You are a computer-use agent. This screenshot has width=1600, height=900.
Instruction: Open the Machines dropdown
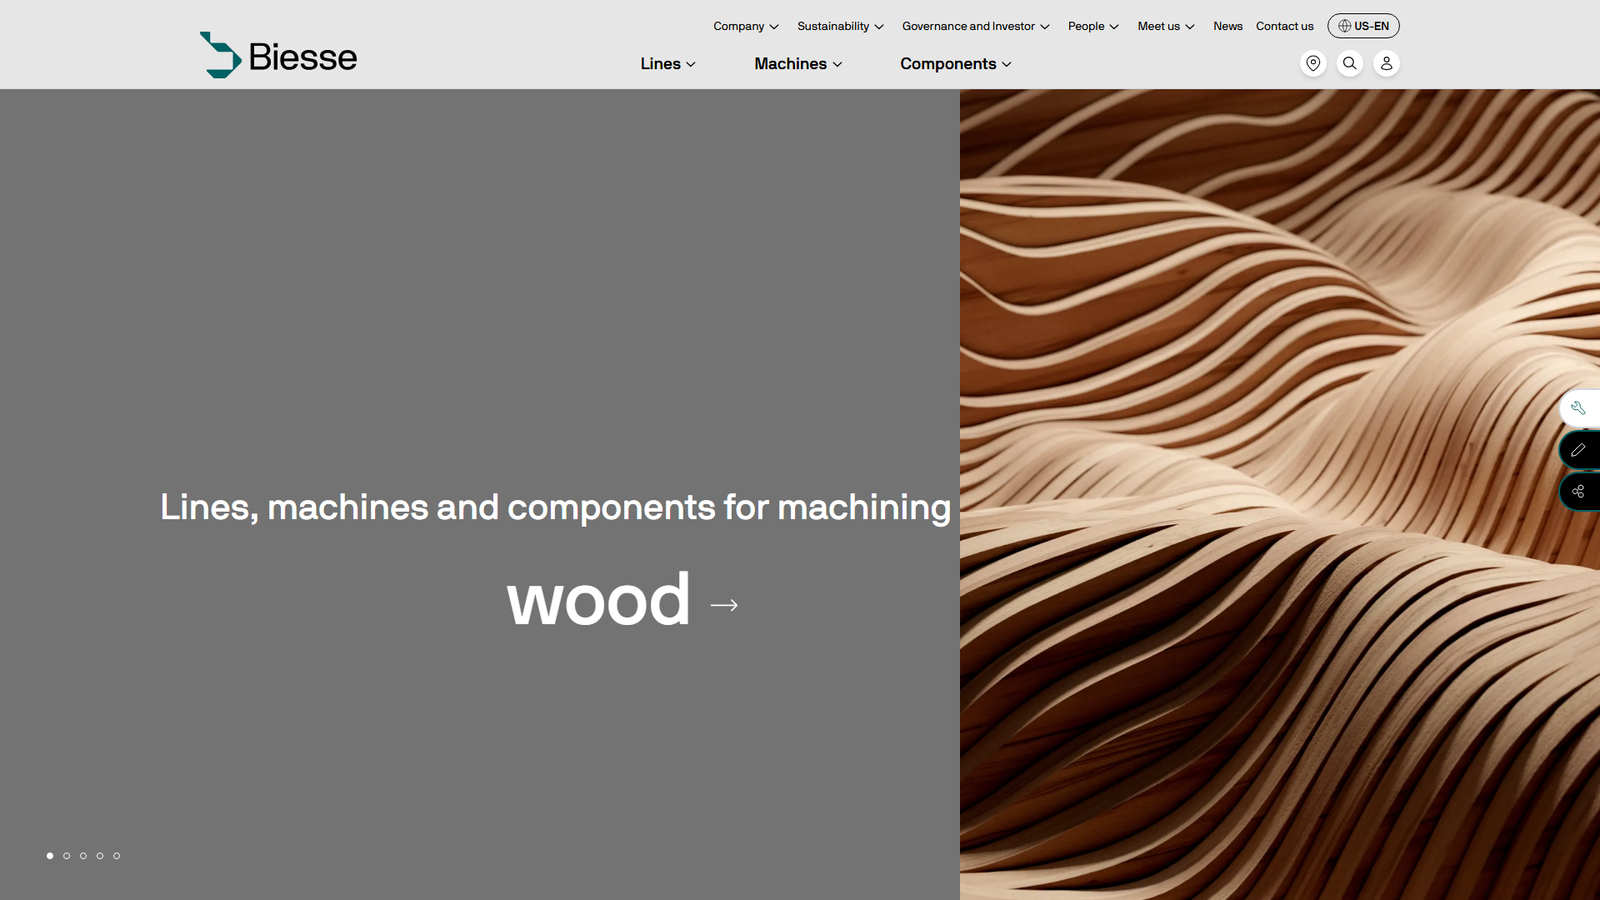click(x=797, y=63)
